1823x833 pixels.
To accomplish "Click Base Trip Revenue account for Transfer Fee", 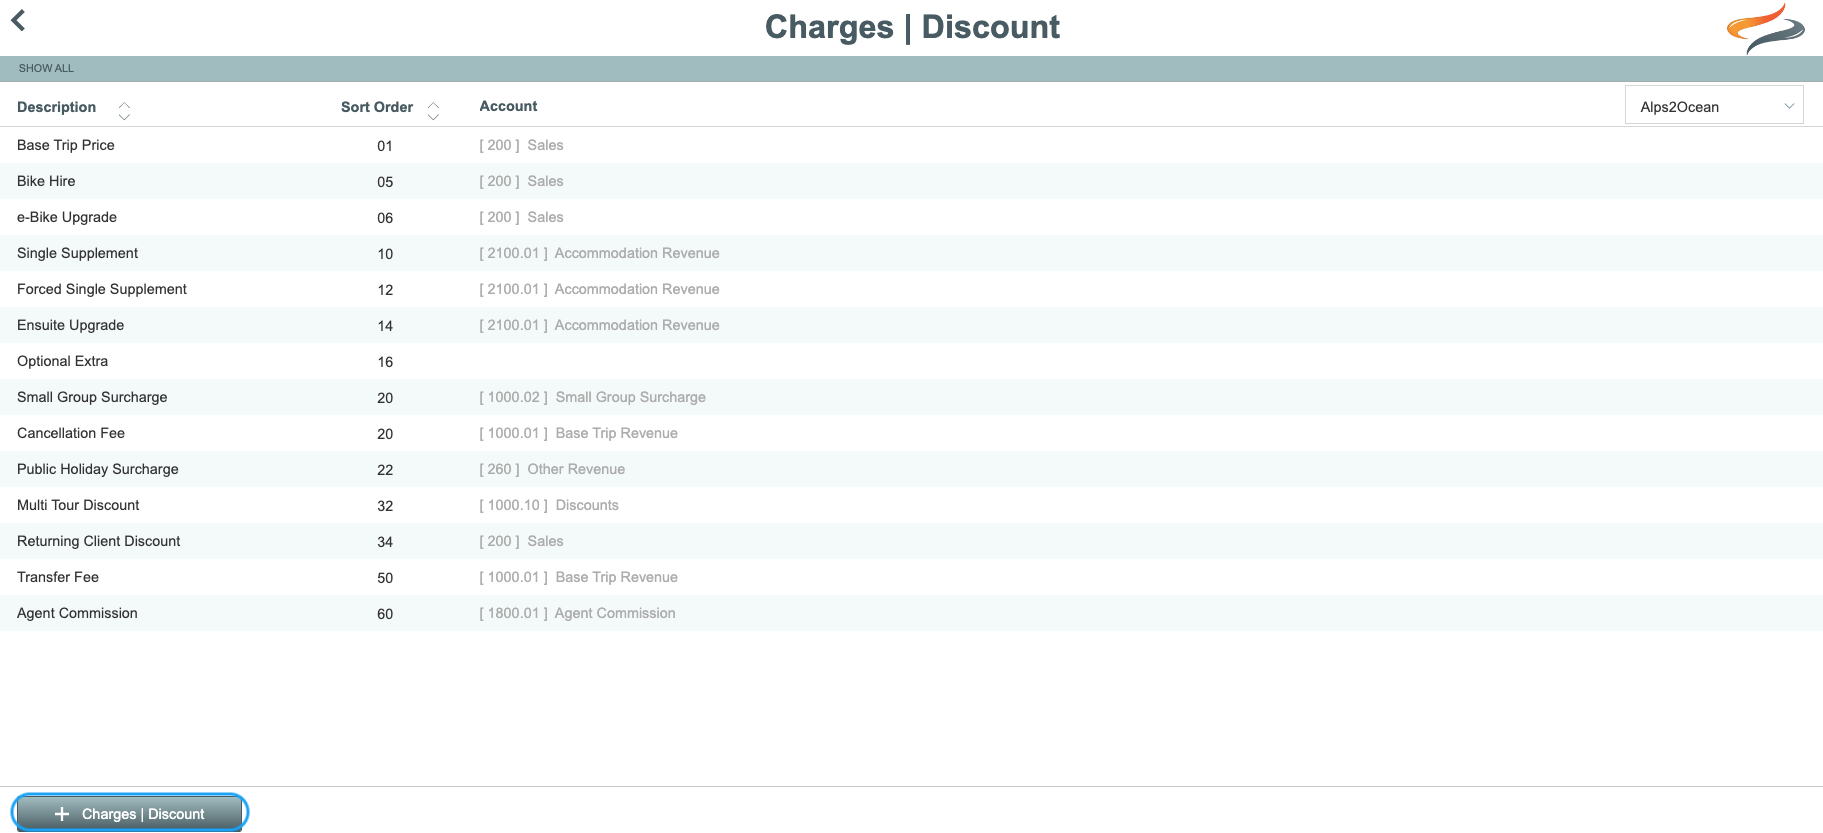I will click(578, 577).
